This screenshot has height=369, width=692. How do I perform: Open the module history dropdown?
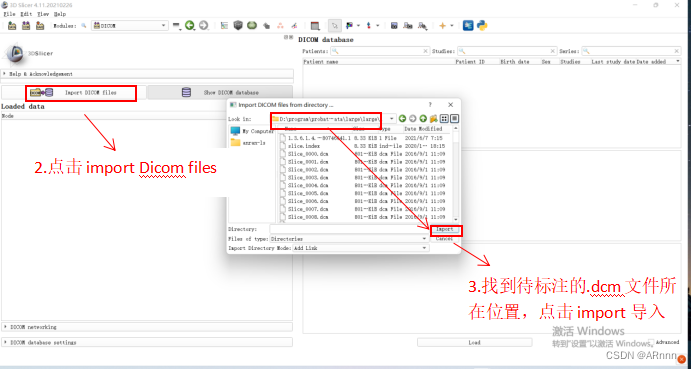[x=177, y=26]
